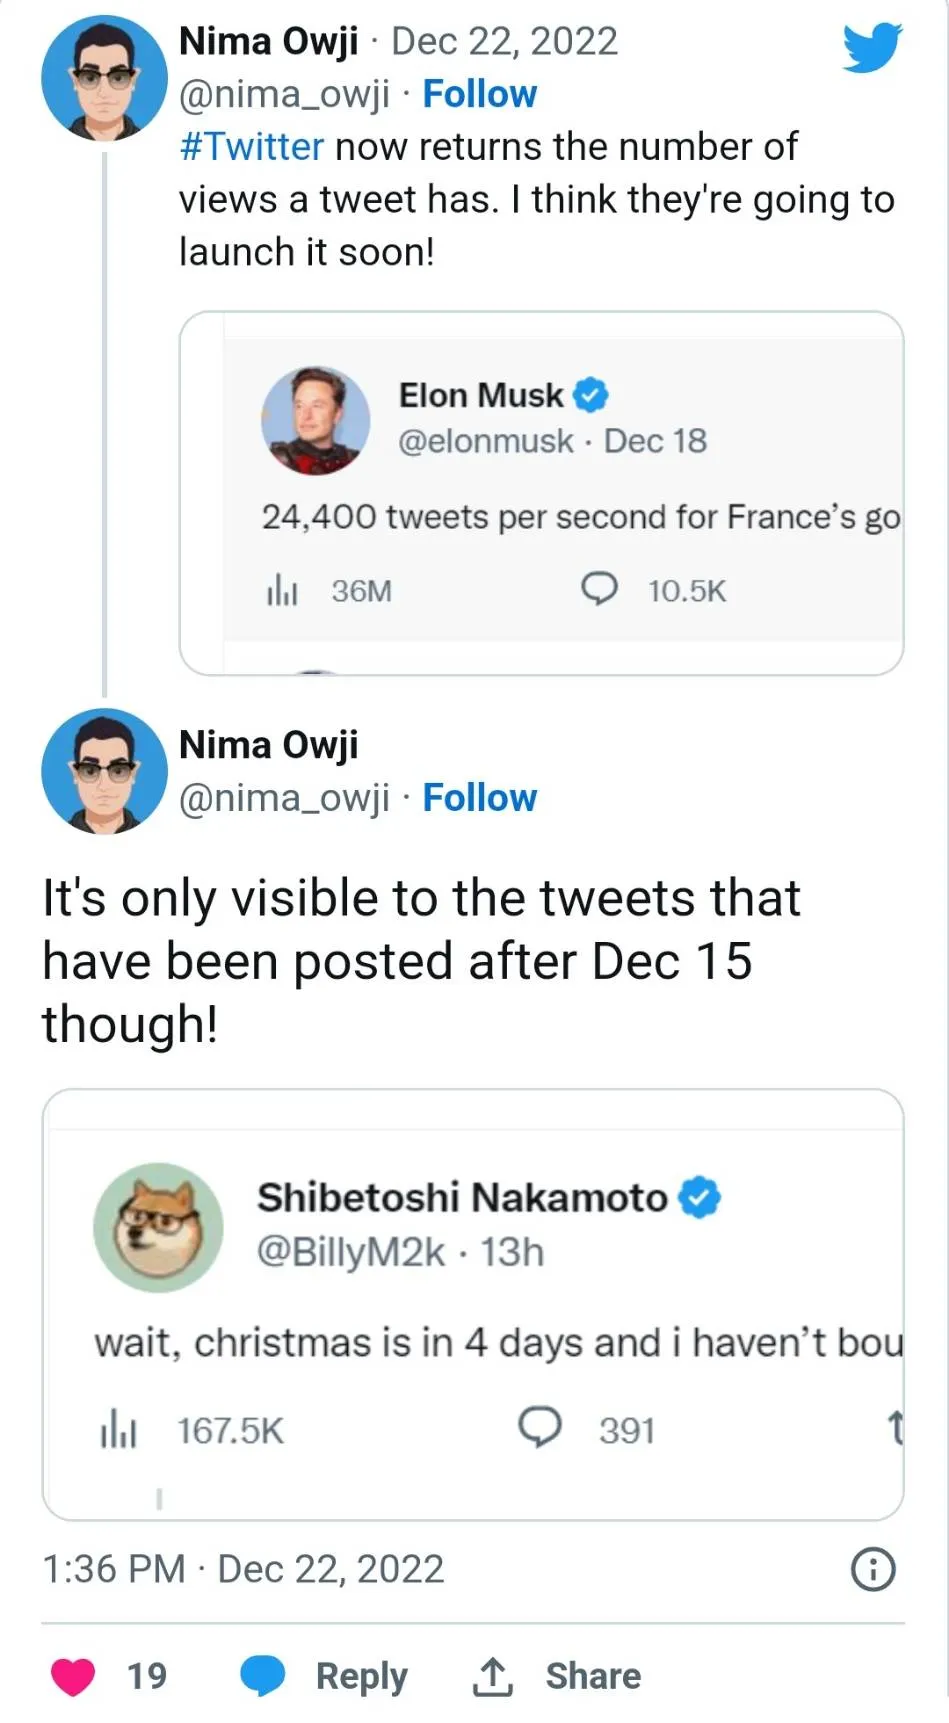
Task: Open the #Twitter hashtag link
Action: click(x=252, y=147)
